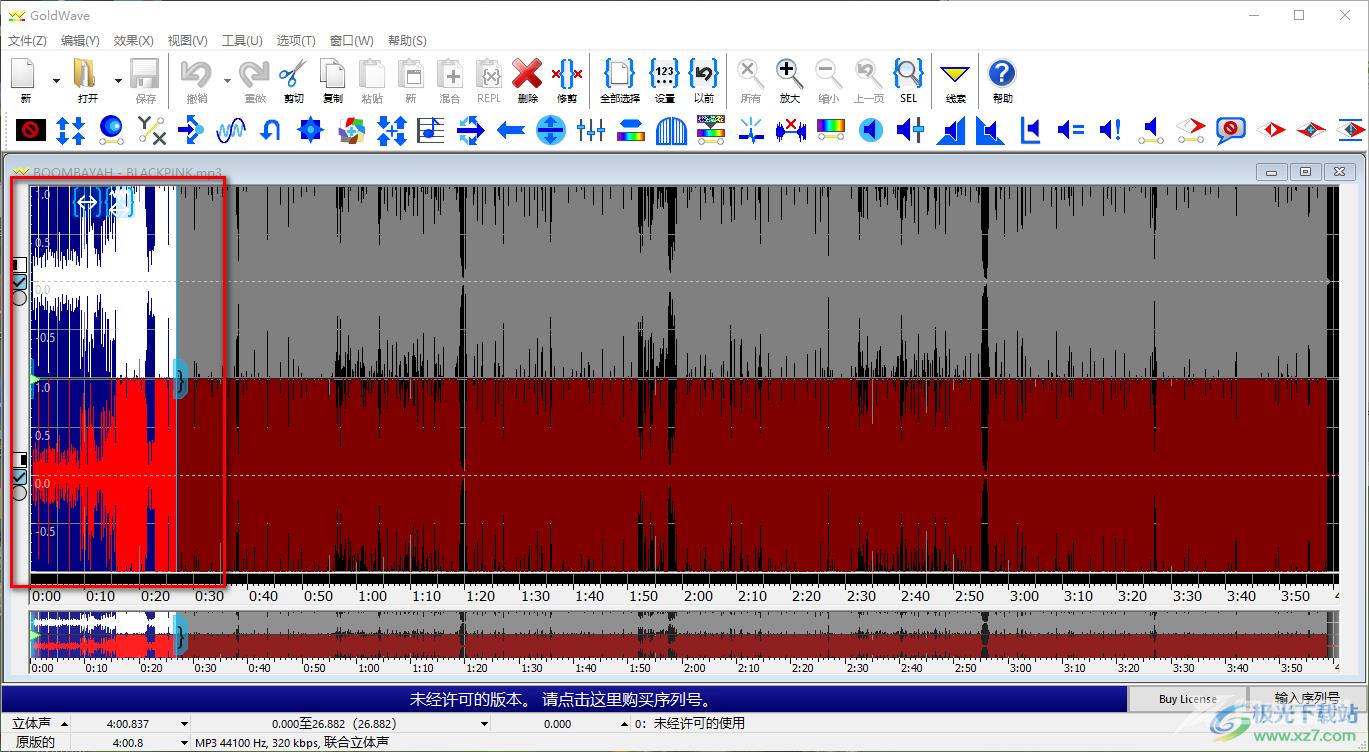Click the 剪切 (Cut) scissors icon
Screen dimensions: 1369x752
[x=293, y=80]
